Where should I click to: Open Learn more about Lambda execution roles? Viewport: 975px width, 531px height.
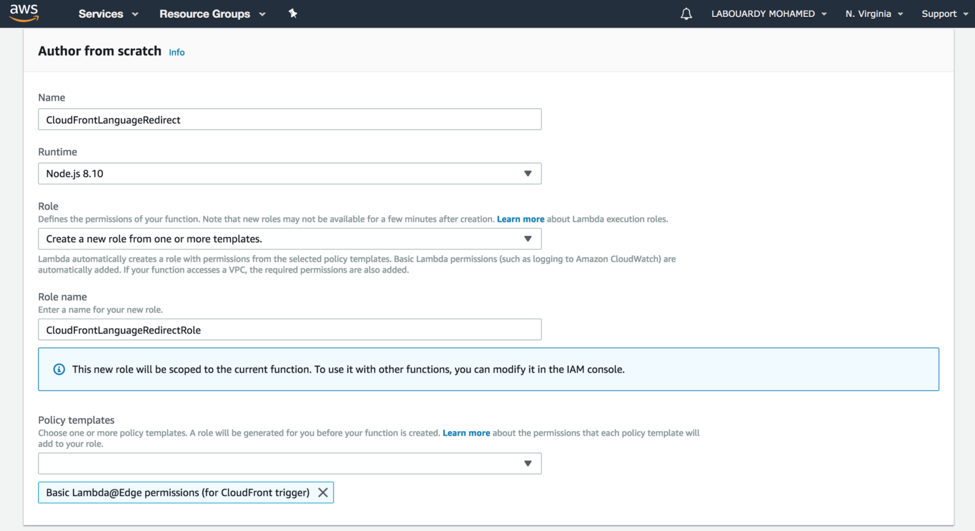point(520,219)
